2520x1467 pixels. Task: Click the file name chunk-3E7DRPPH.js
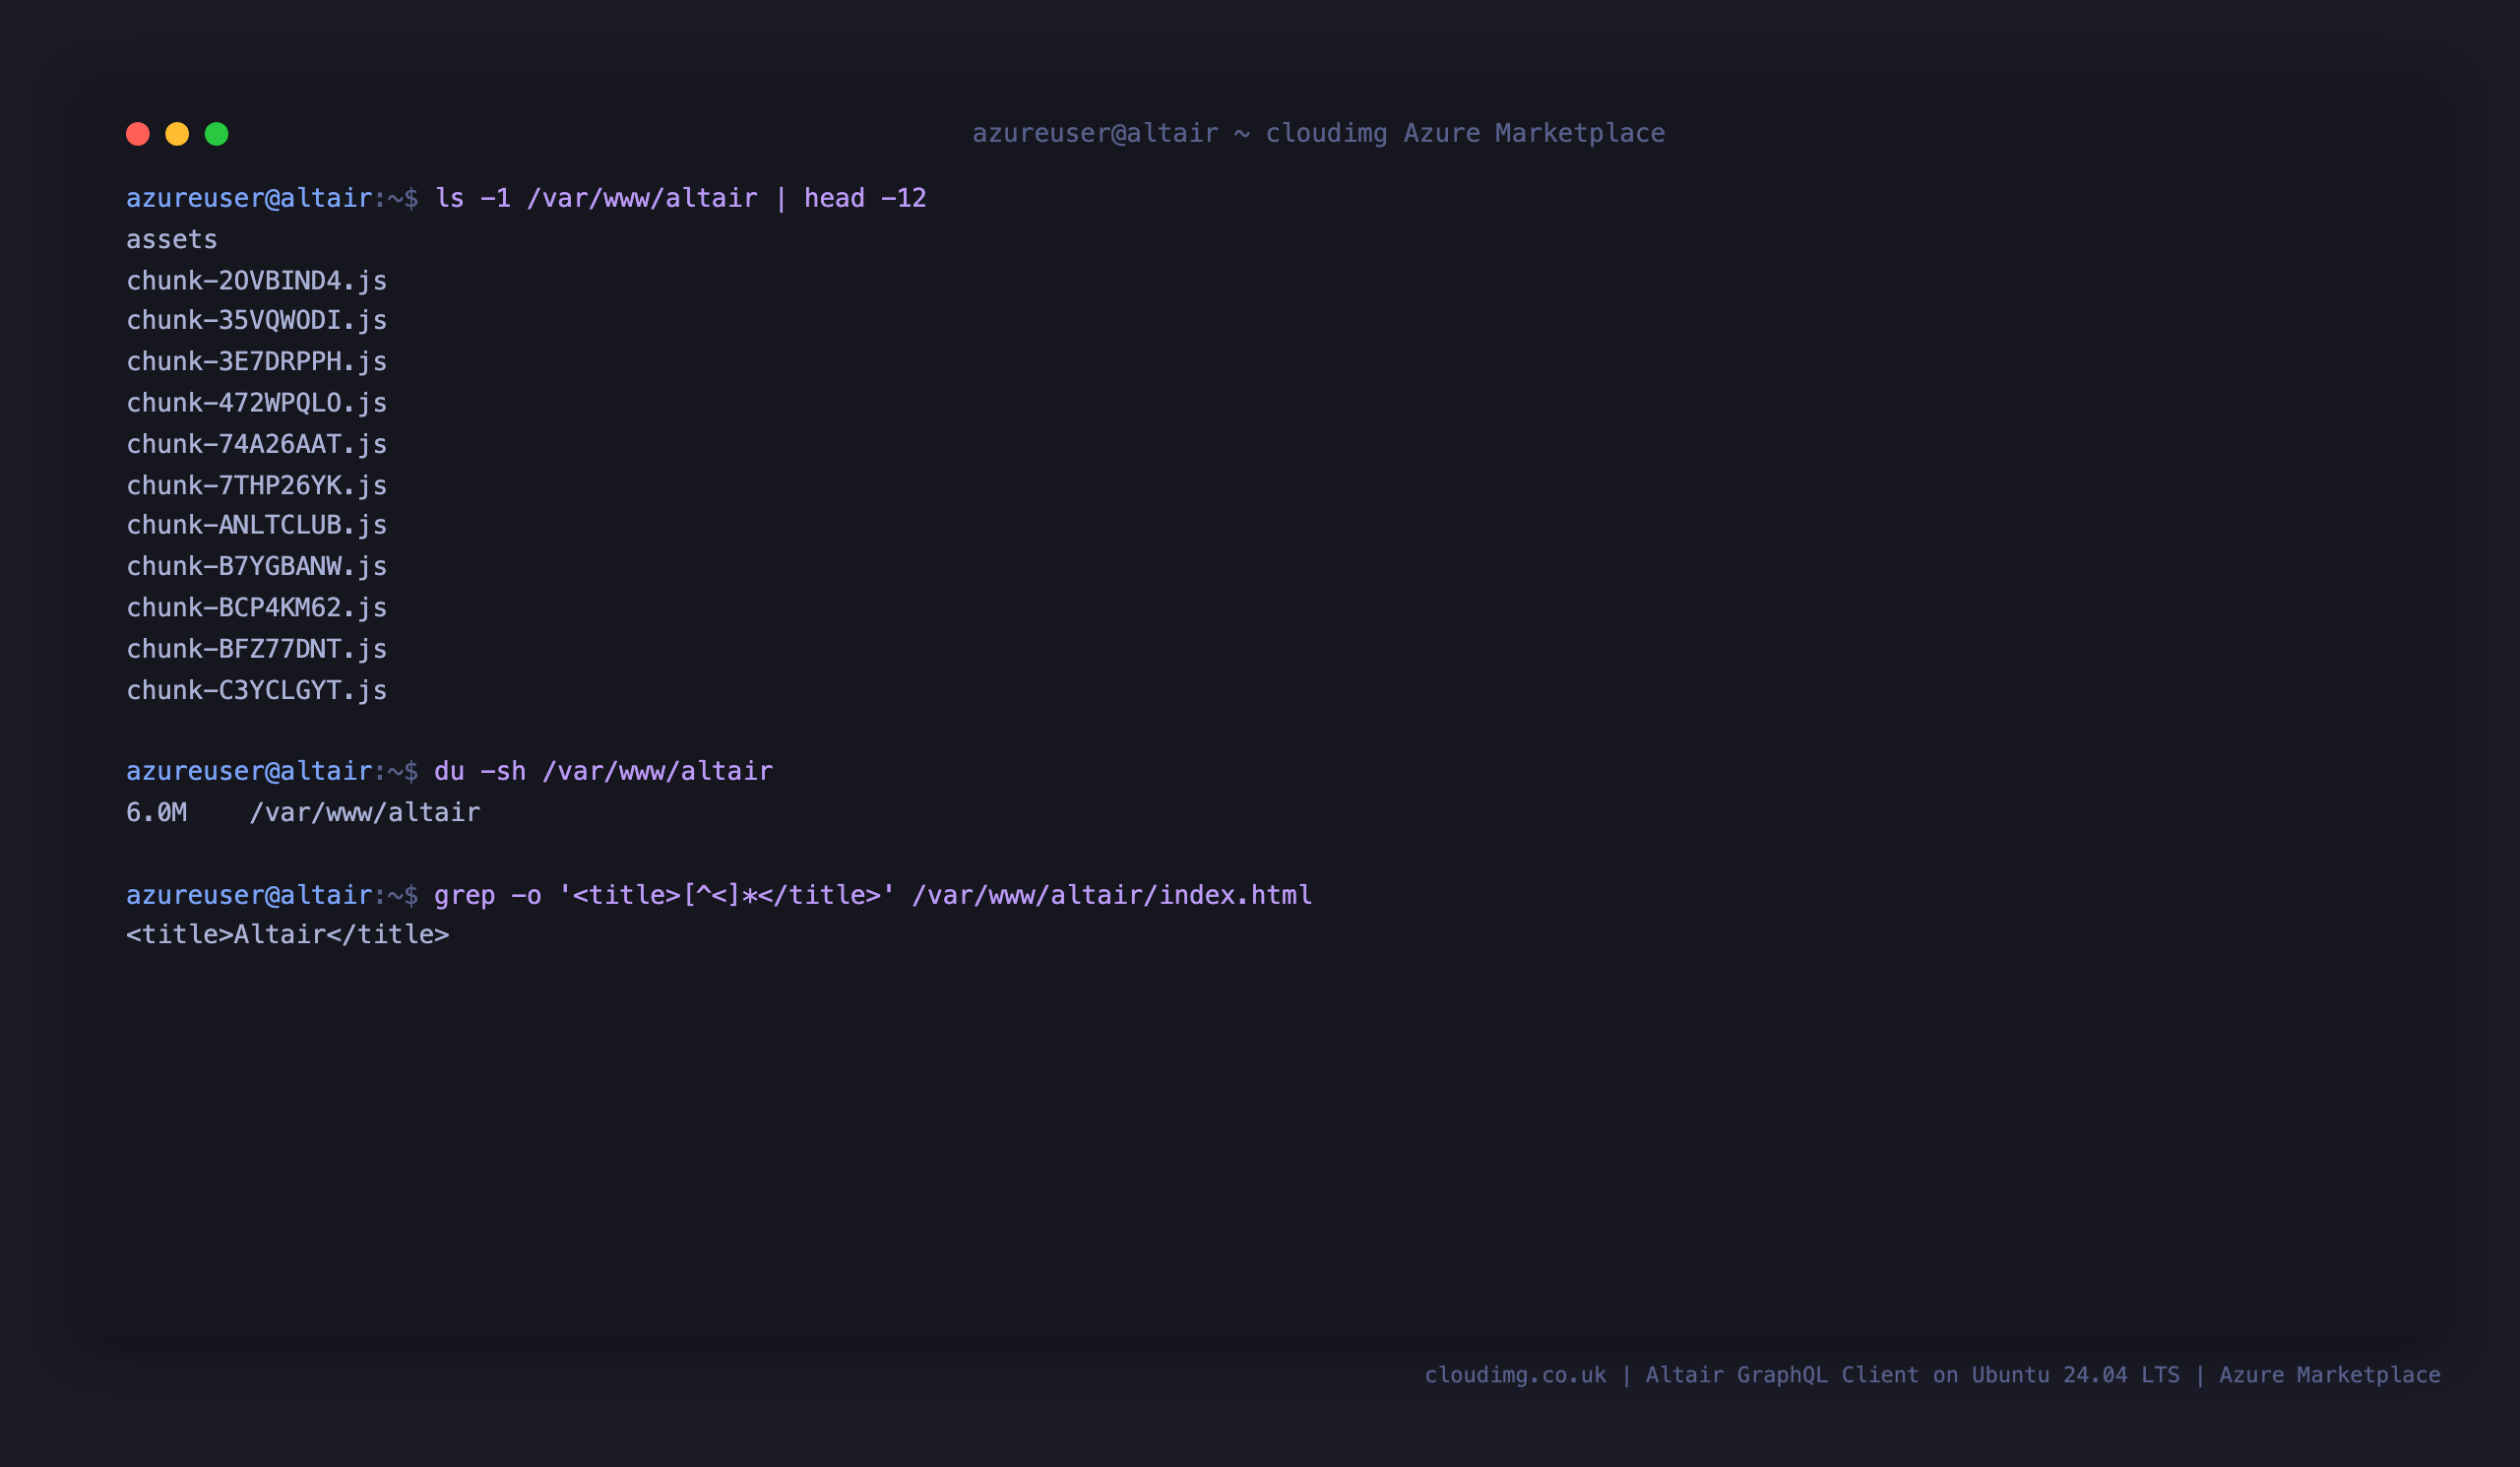[x=256, y=362]
